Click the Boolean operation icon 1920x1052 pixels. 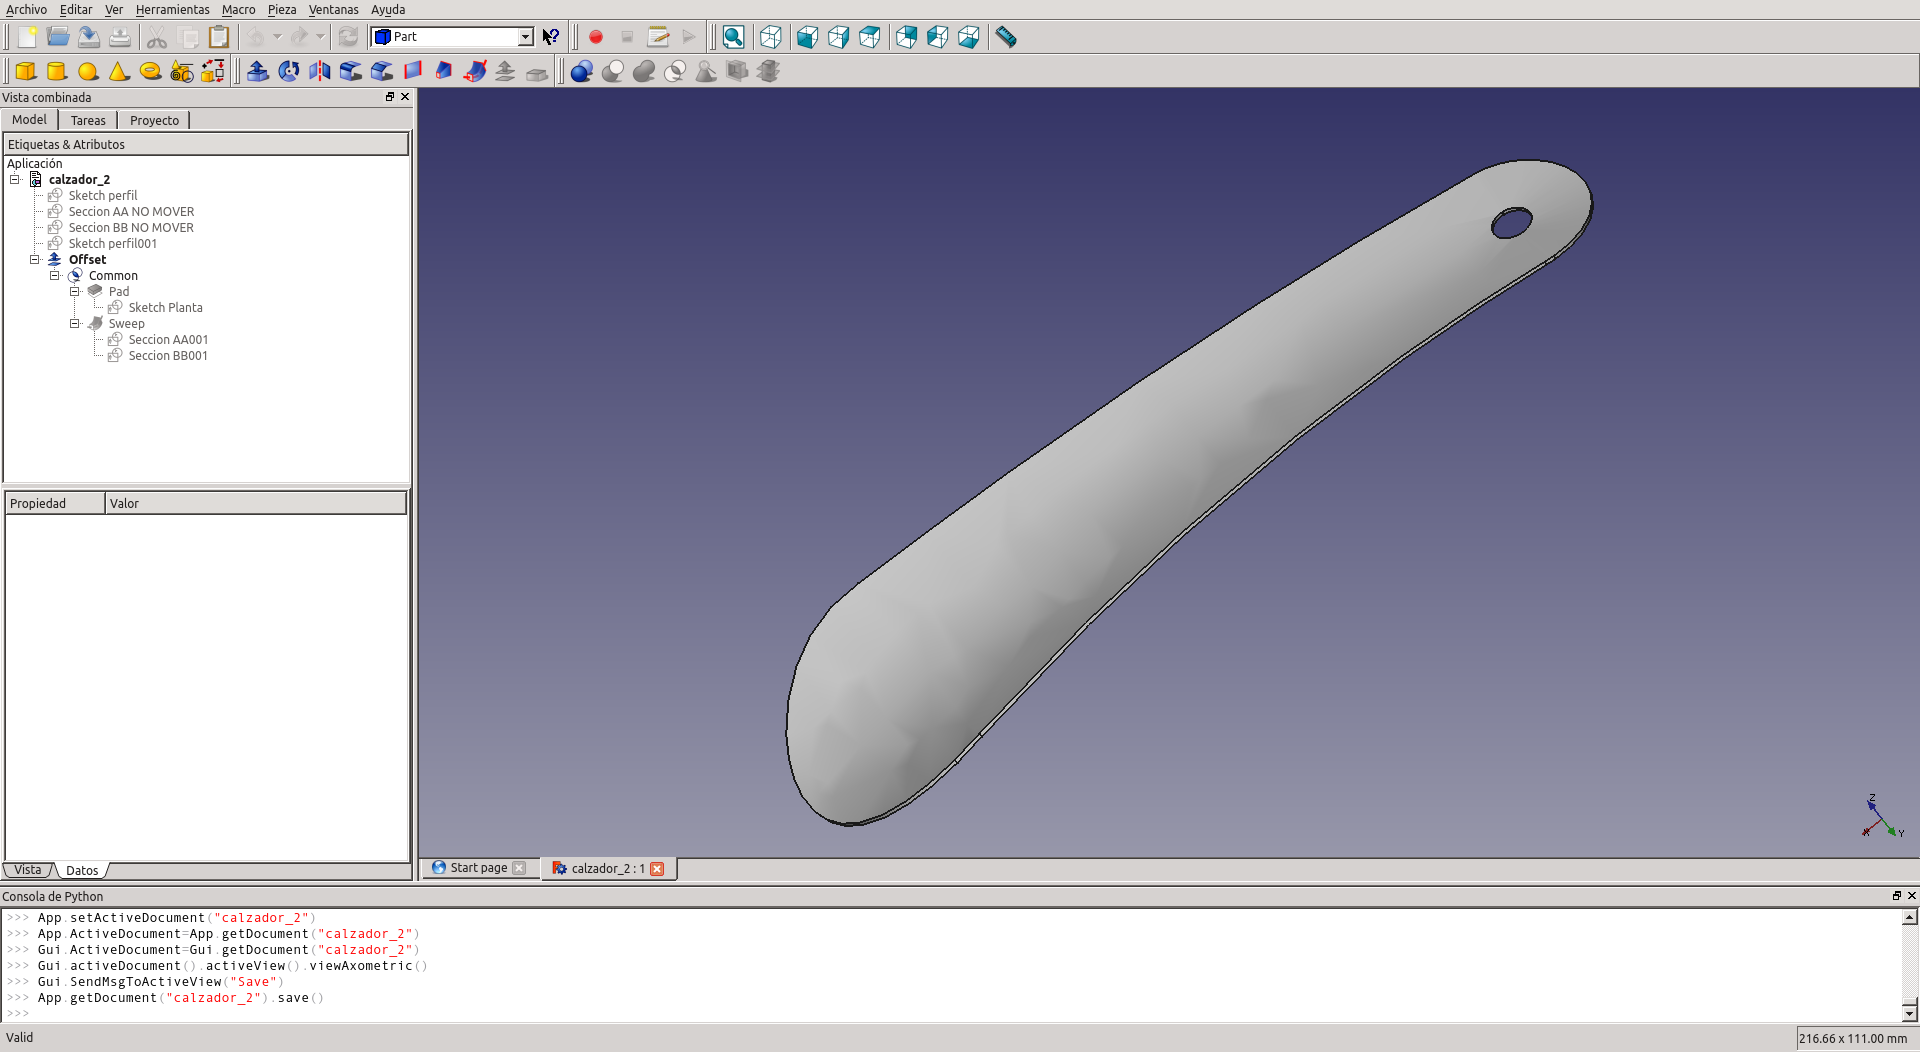click(582, 71)
